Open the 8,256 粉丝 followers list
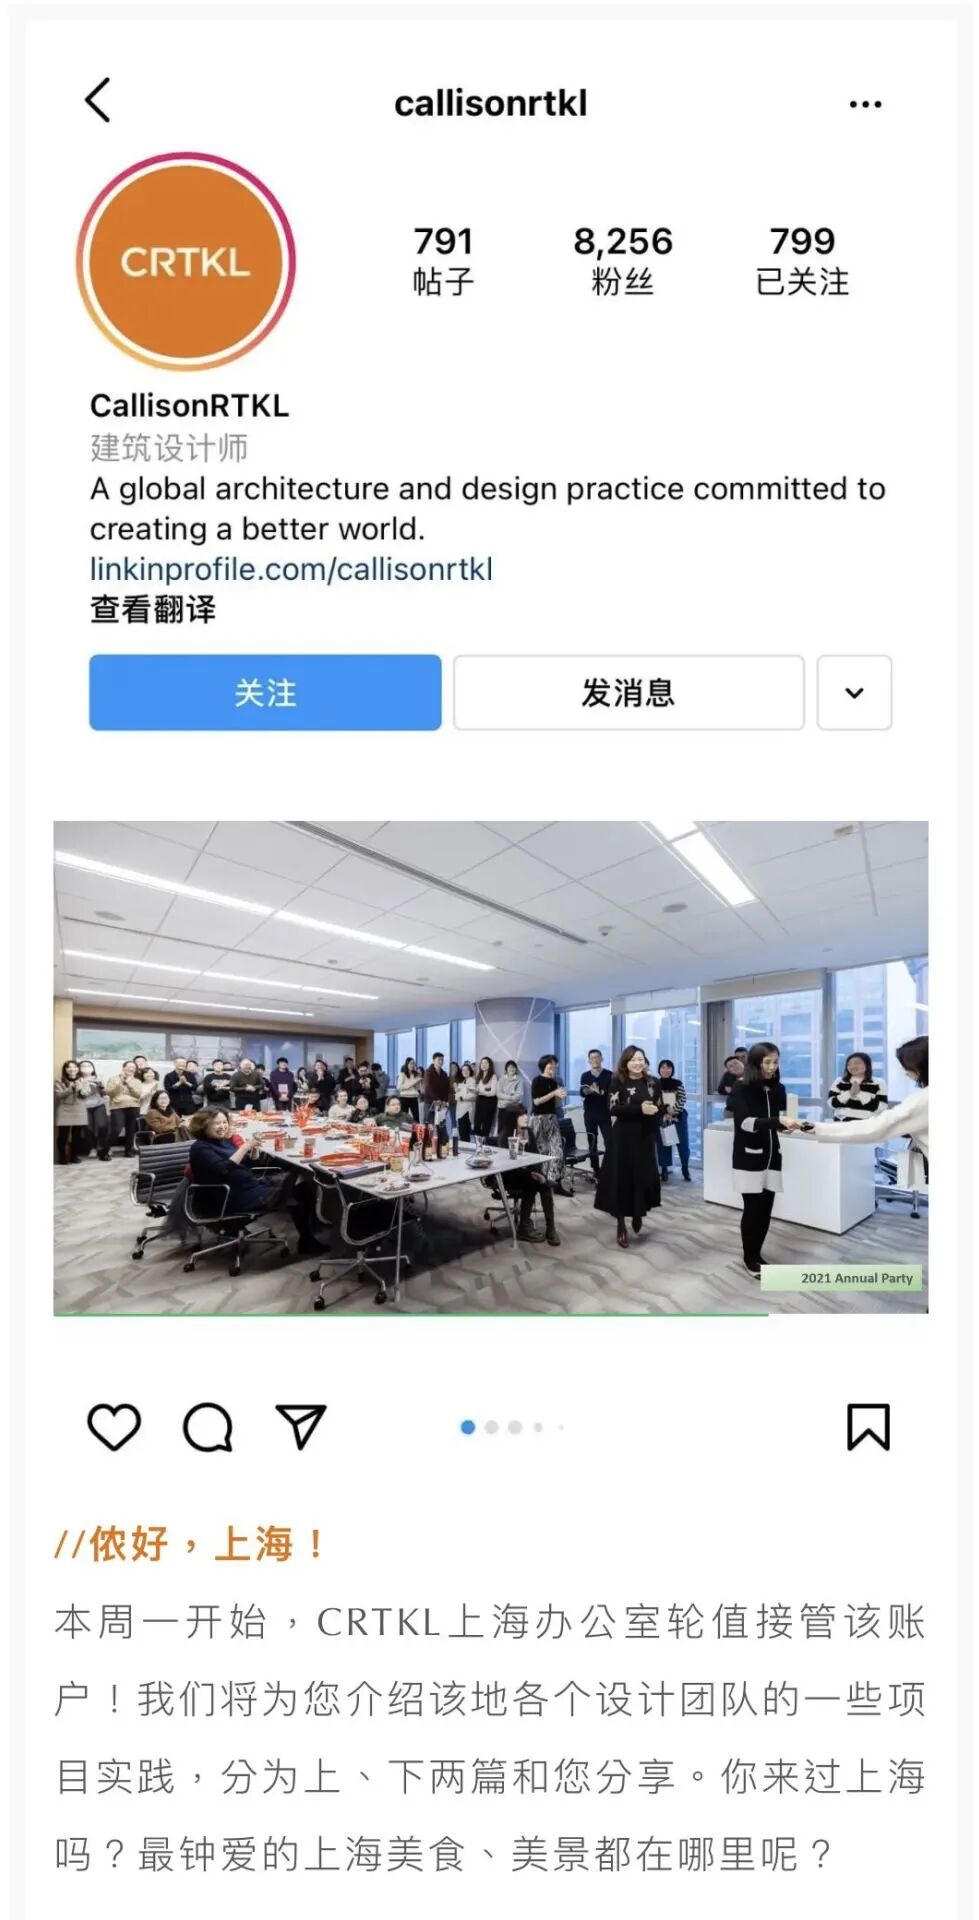 (622, 260)
